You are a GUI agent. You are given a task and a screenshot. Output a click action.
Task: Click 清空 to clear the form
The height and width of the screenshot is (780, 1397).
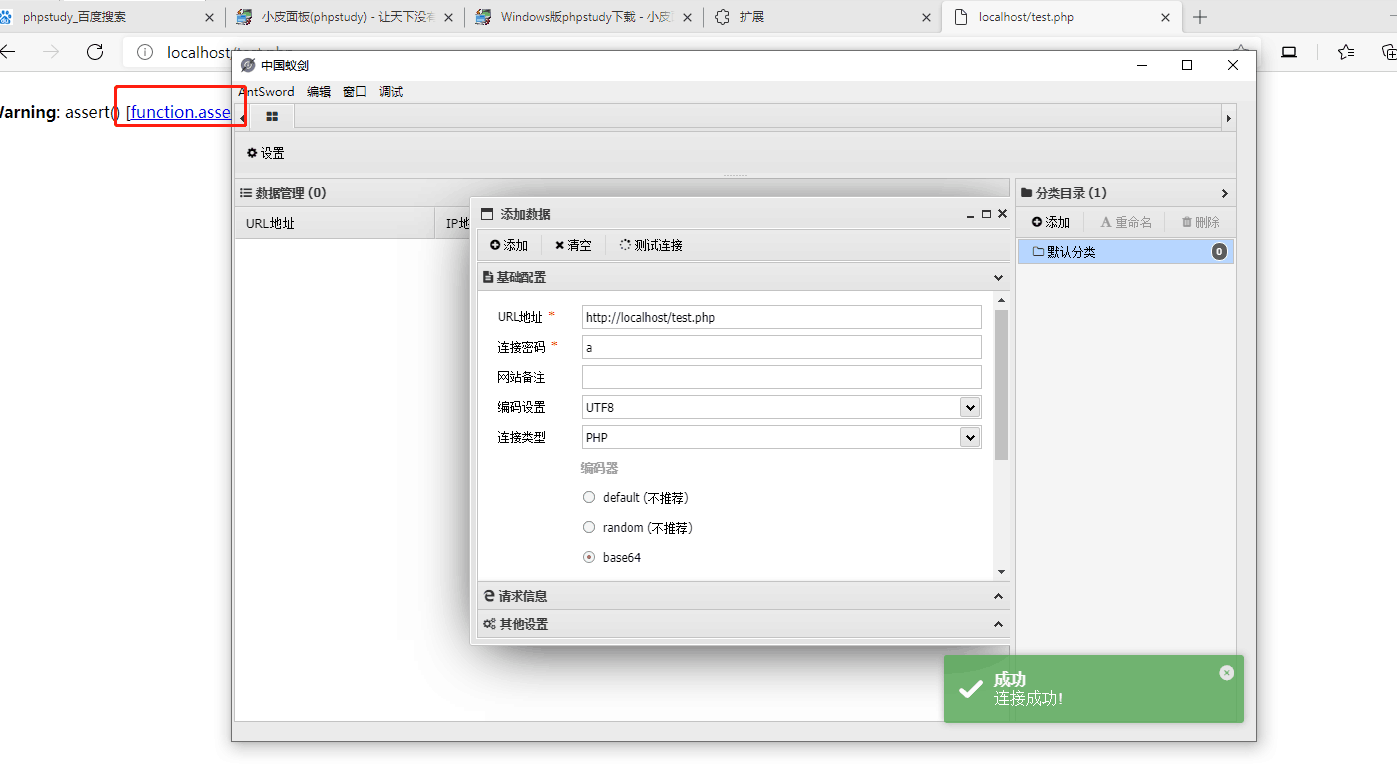click(x=573, y=245)
